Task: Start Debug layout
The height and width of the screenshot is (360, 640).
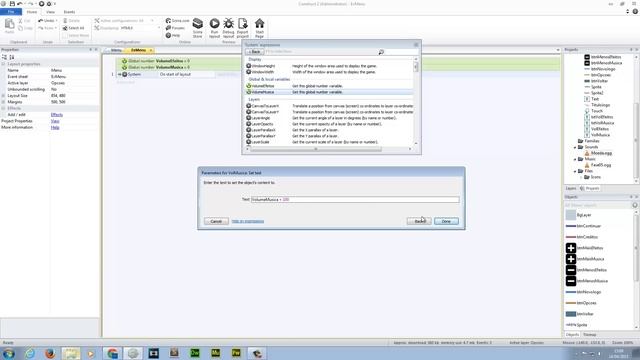Action: pyautogui.click(x=228, y=28)
